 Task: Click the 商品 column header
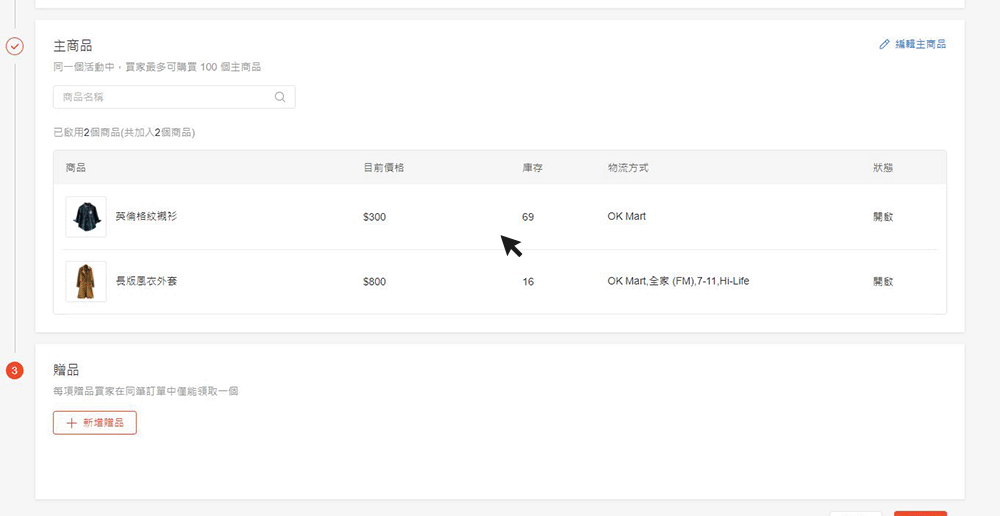pyautogui.click(x=76, y=167)
